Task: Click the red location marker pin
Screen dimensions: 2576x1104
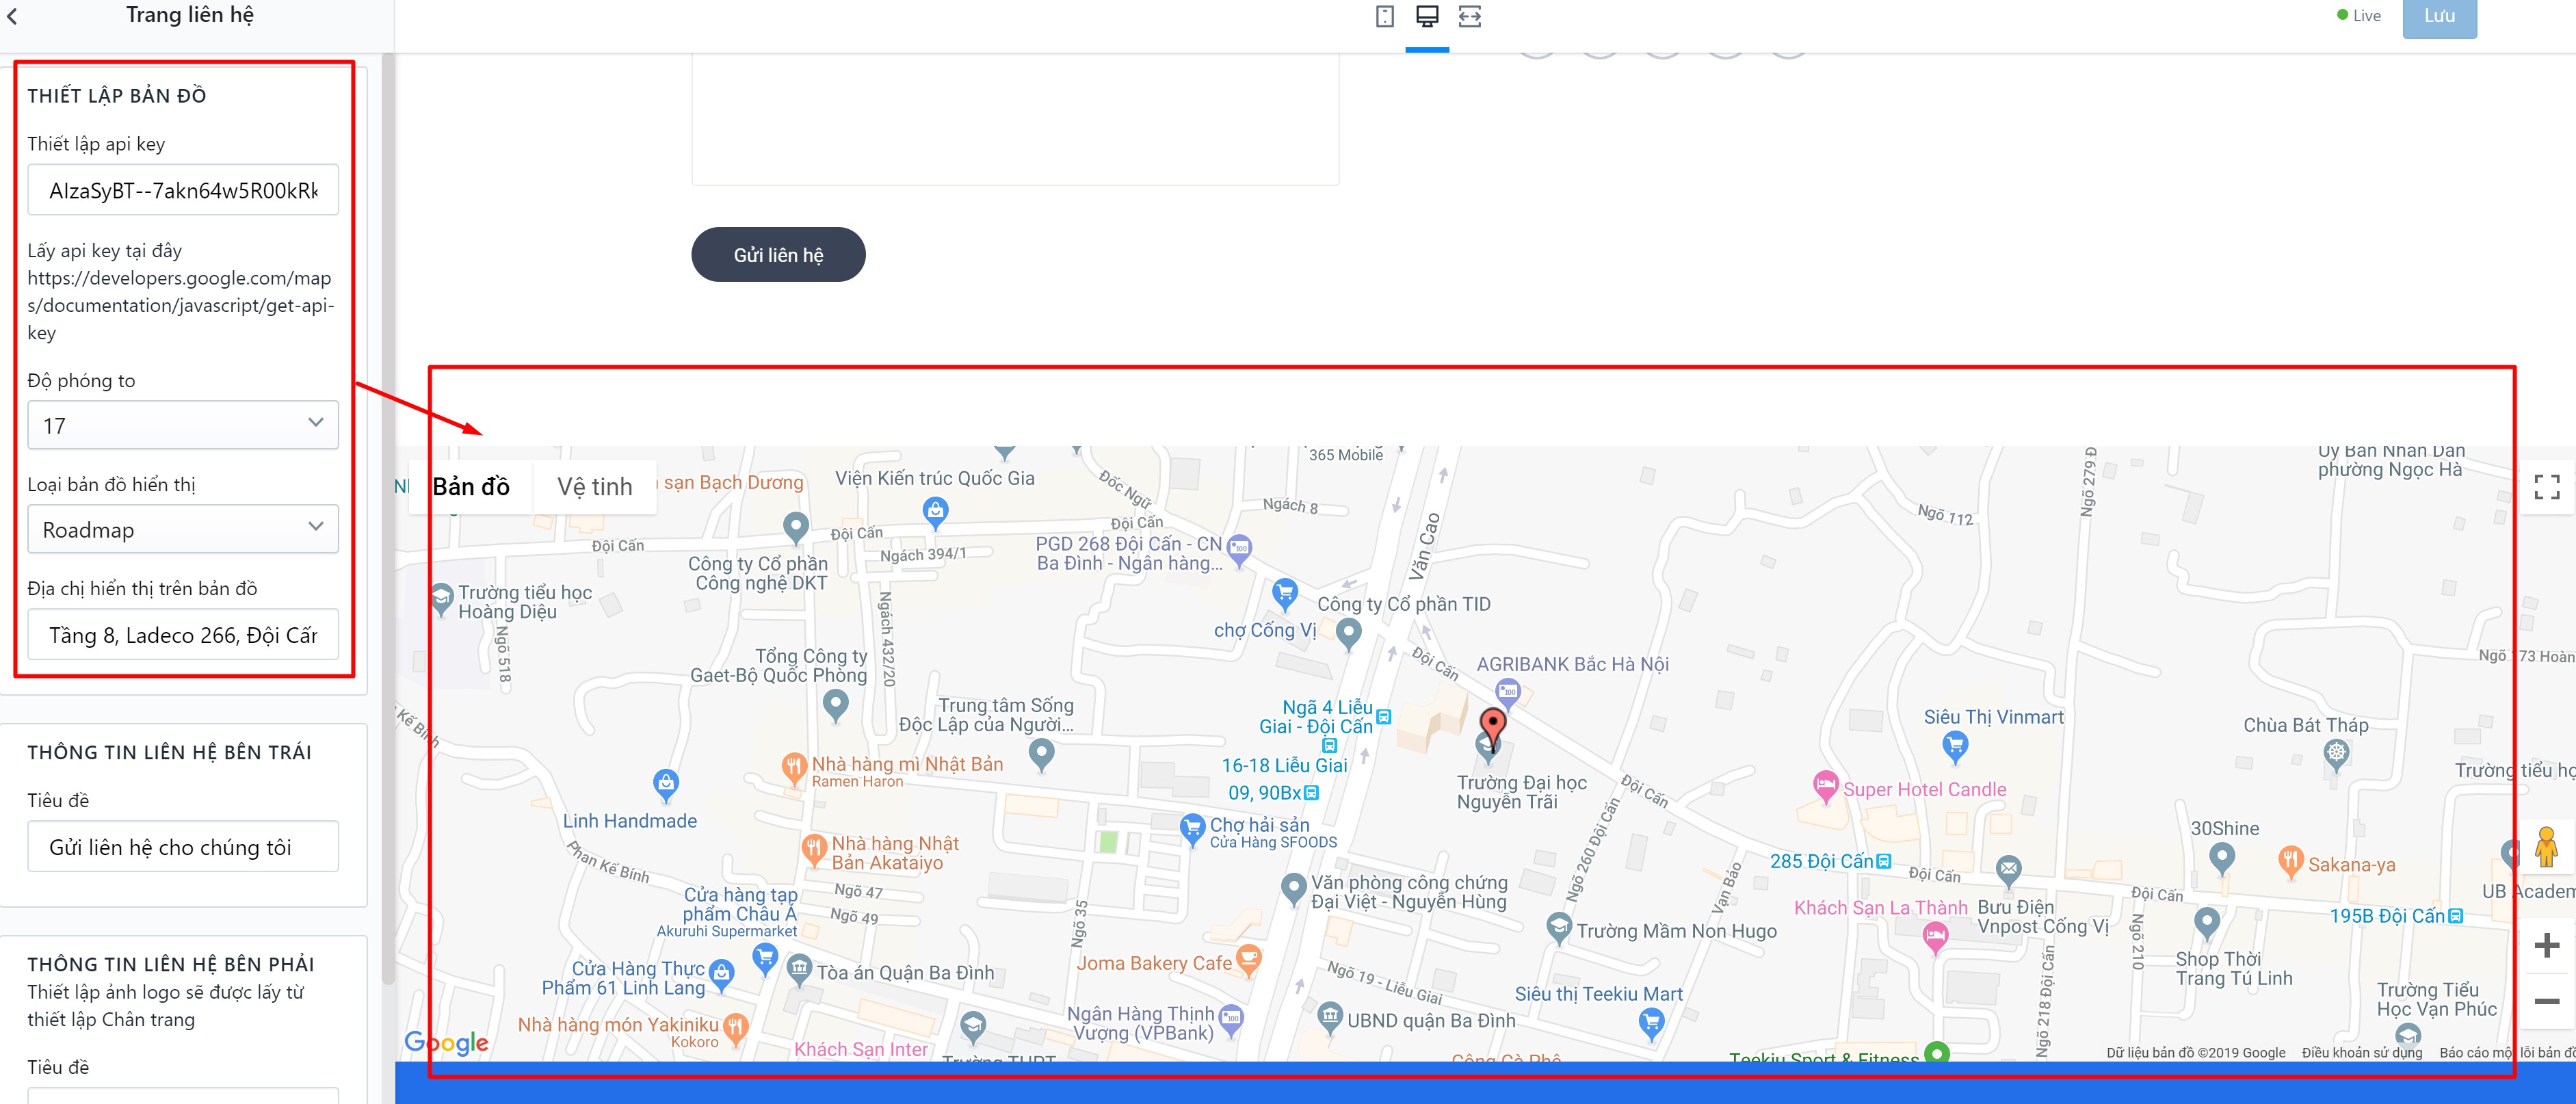Action: click(1492, 726)
